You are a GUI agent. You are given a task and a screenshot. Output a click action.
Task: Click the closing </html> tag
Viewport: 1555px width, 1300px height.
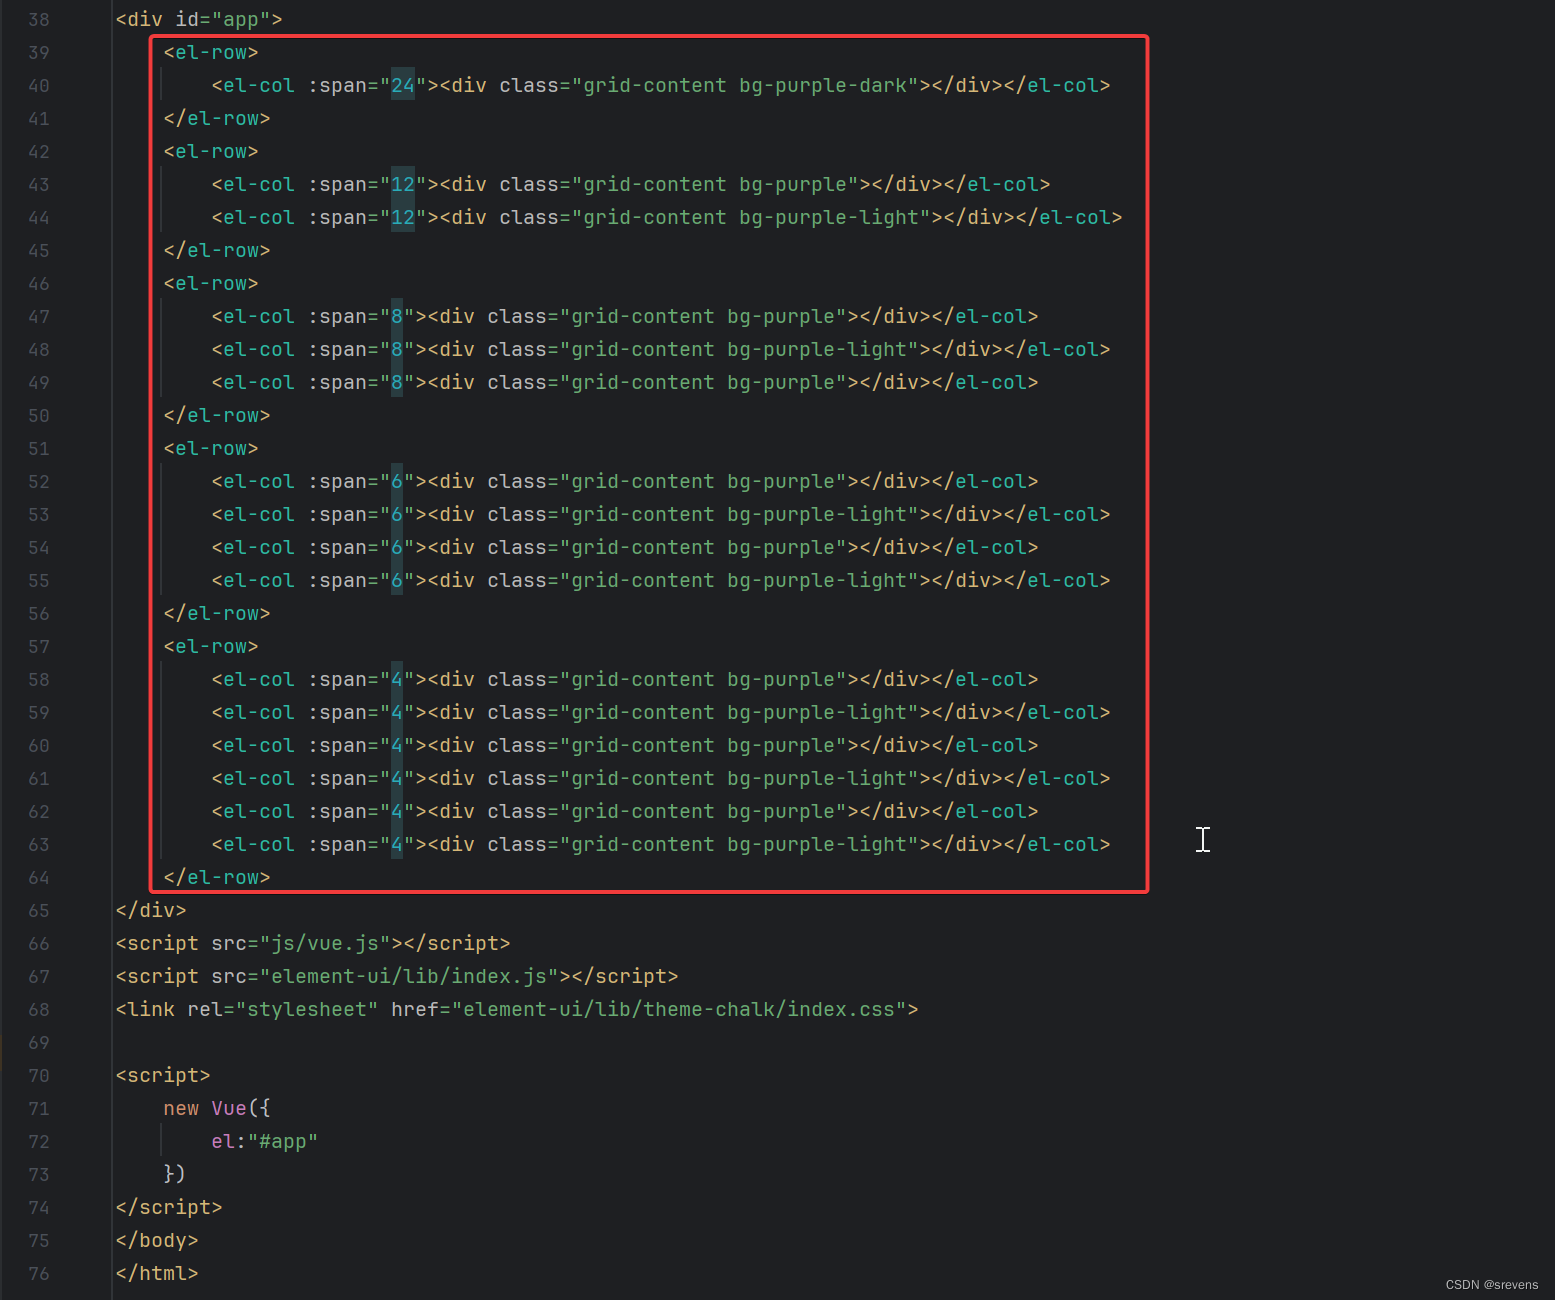157,1273
